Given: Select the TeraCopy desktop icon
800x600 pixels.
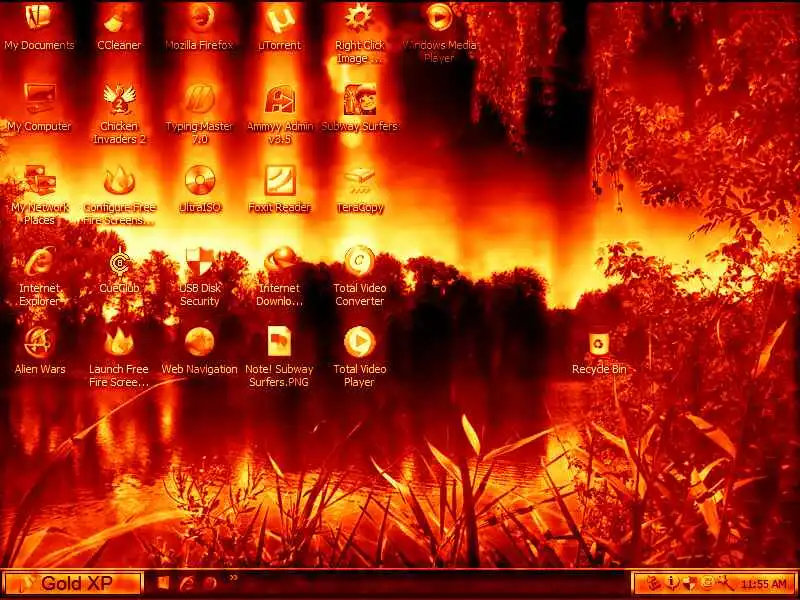Looking at the screenshot, I should tap(360, 189).
